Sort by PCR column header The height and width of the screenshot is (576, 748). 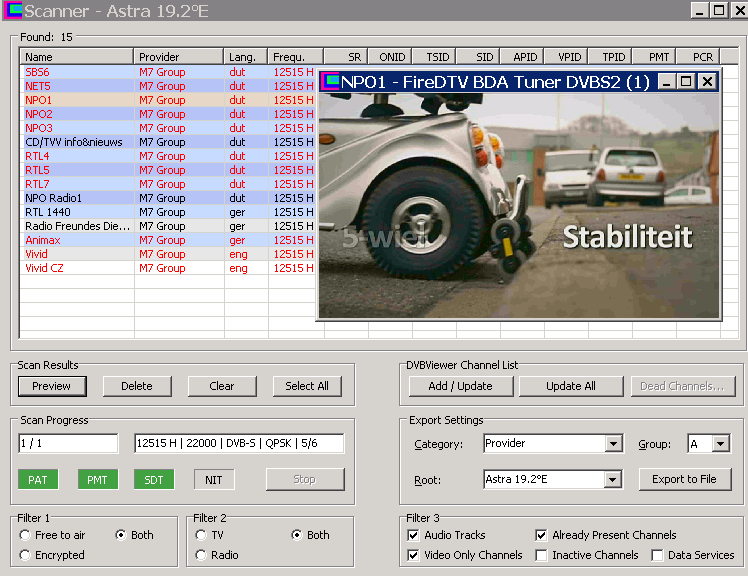[698, 57]
